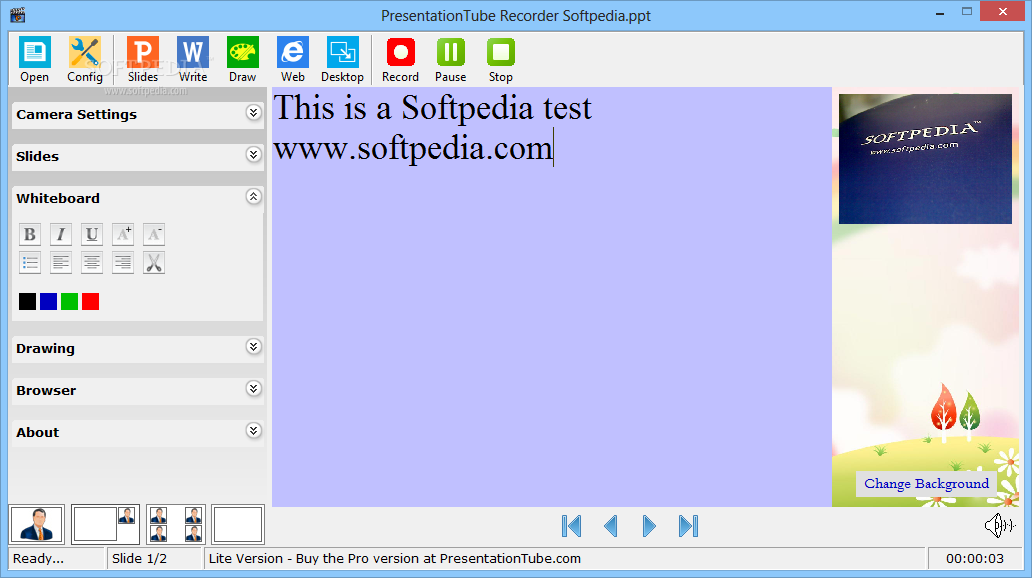Image resolution: width=1032 pixels, height=578 pixels.
Task: Pick the black text color
Action: [x=28, y=302]
